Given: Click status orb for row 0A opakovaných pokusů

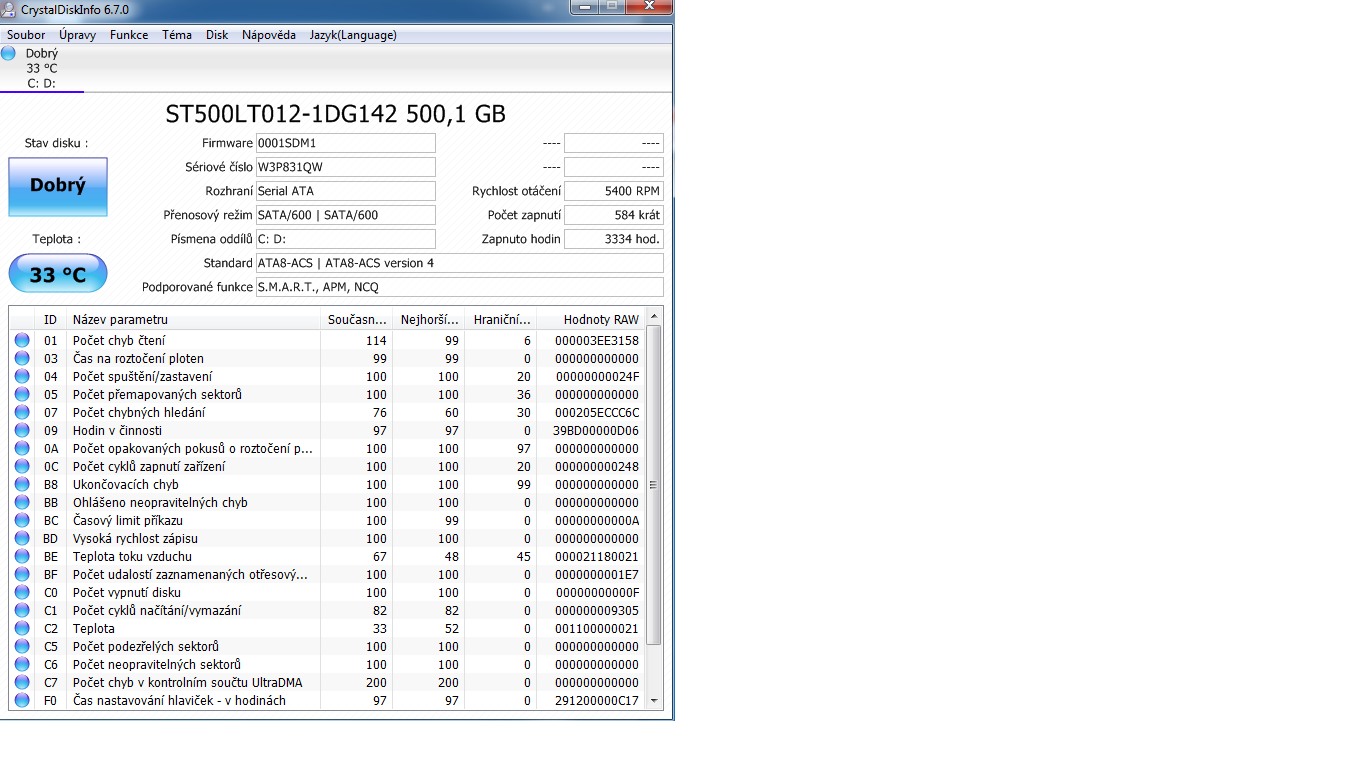Looking at the screenshot, I should 22,449.
